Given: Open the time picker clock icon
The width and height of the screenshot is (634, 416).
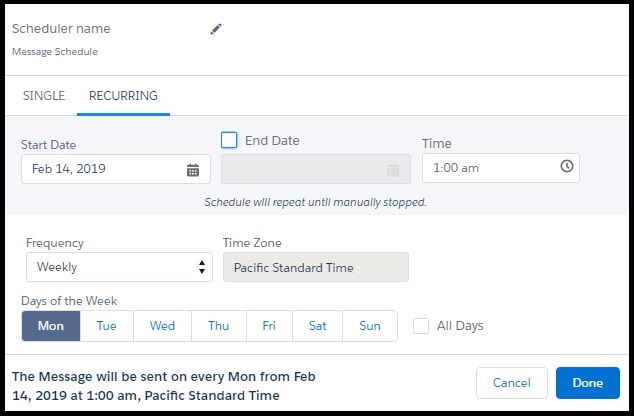Looking at the screenshot, I should pyautogui.click(x=567, y=166).
